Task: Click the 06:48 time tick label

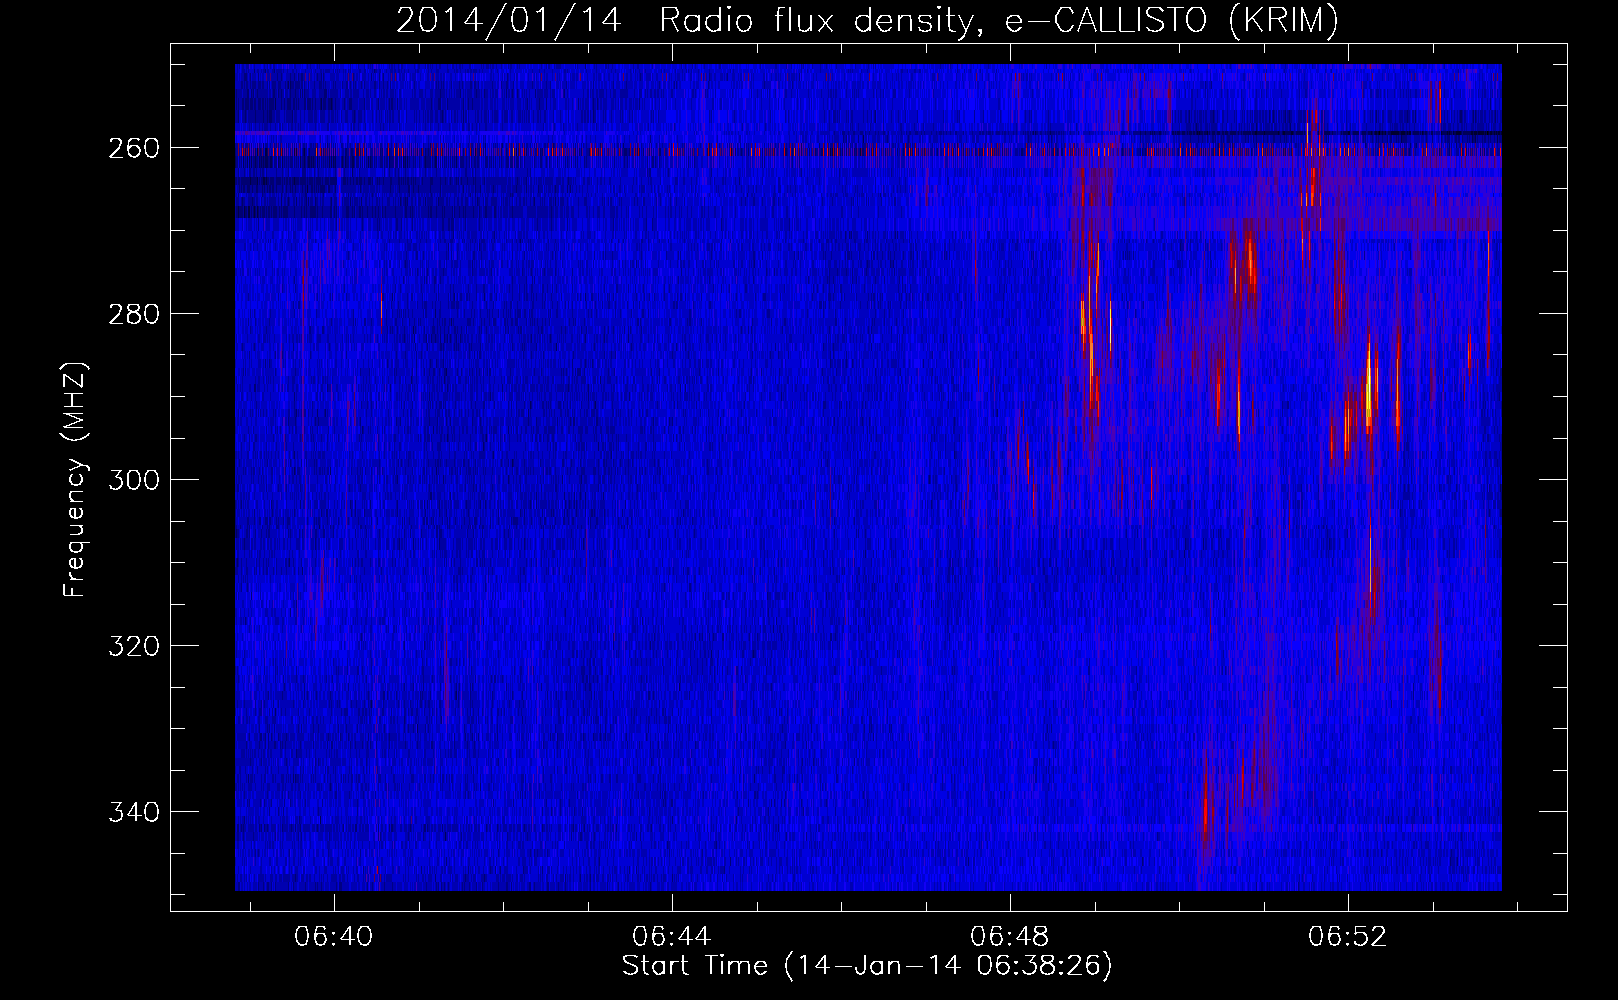Action: pyautogui.click(x=1010, y=937)
